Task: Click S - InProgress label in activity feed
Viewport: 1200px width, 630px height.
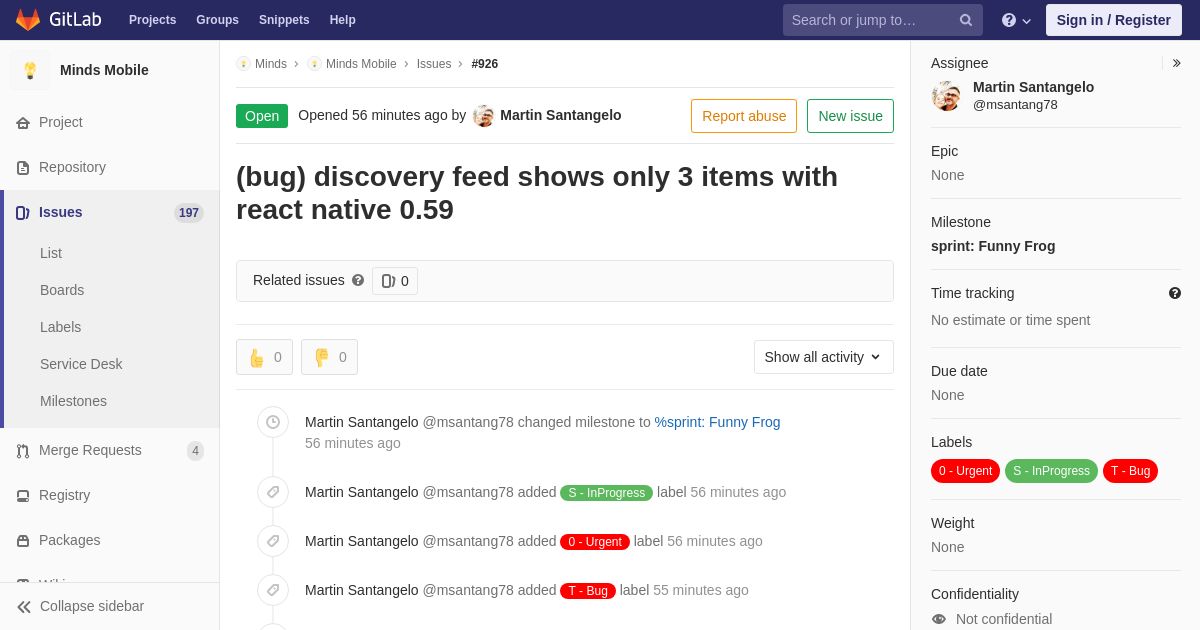Action: pos(607,493)
